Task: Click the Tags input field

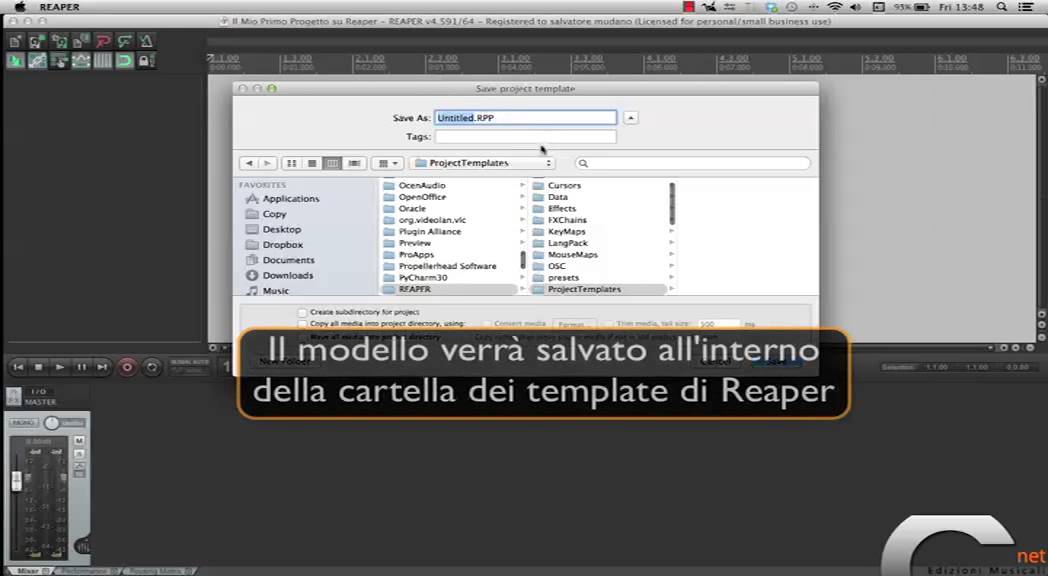Action: pyautogui.click(x=525, y=136)
